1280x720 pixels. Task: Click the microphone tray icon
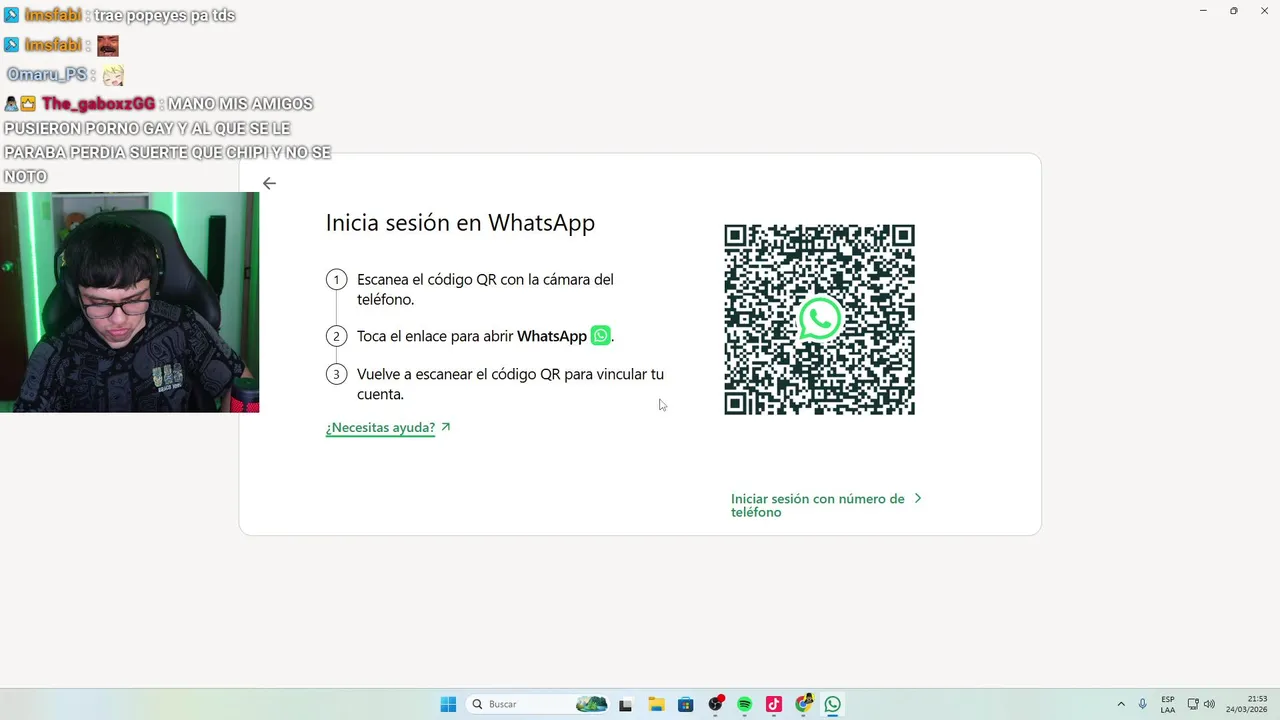click(1142, 704)
